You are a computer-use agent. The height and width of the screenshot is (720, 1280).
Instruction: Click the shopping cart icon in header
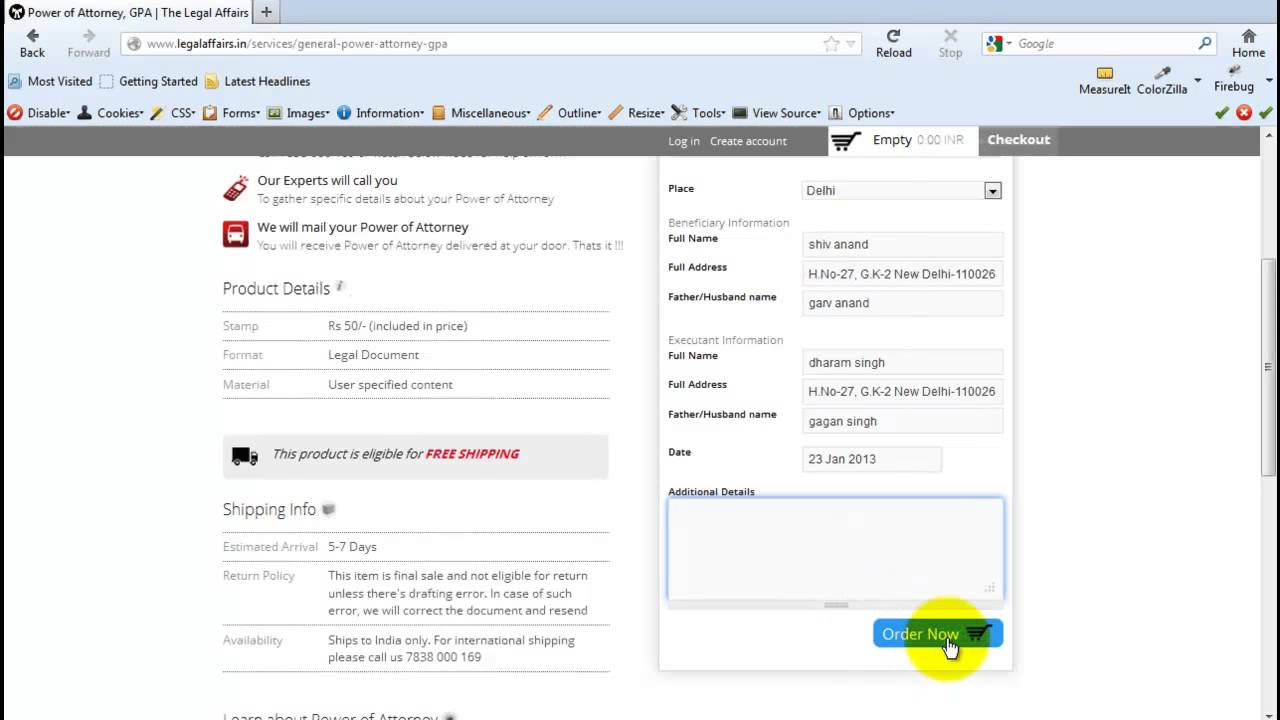click(x=846, y=141)
